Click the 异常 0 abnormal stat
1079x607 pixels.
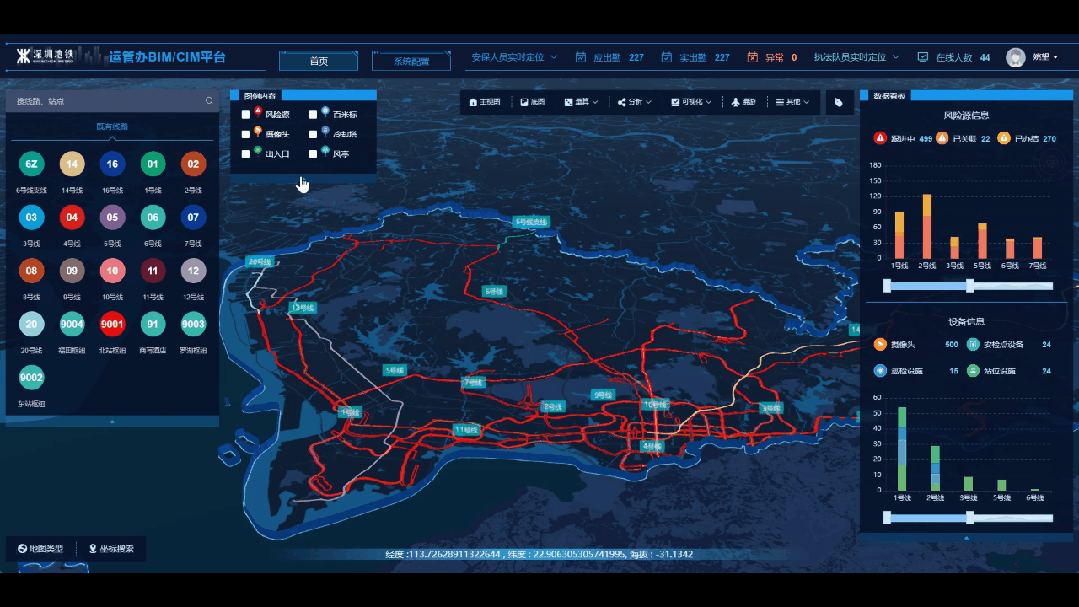(x=773, y=57)
